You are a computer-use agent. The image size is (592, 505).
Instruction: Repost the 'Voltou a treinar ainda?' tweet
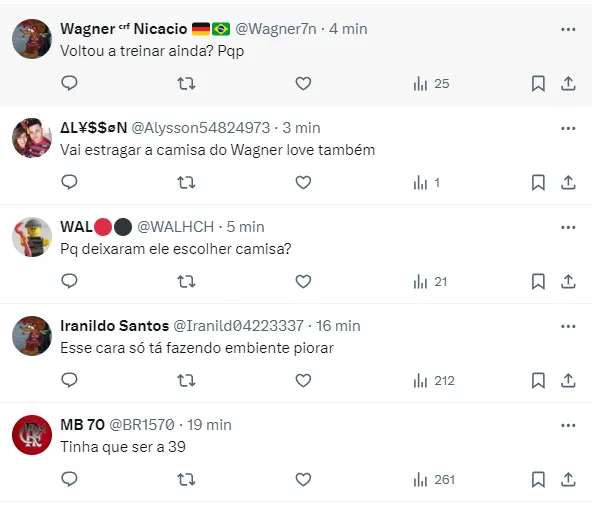point(186,83)
